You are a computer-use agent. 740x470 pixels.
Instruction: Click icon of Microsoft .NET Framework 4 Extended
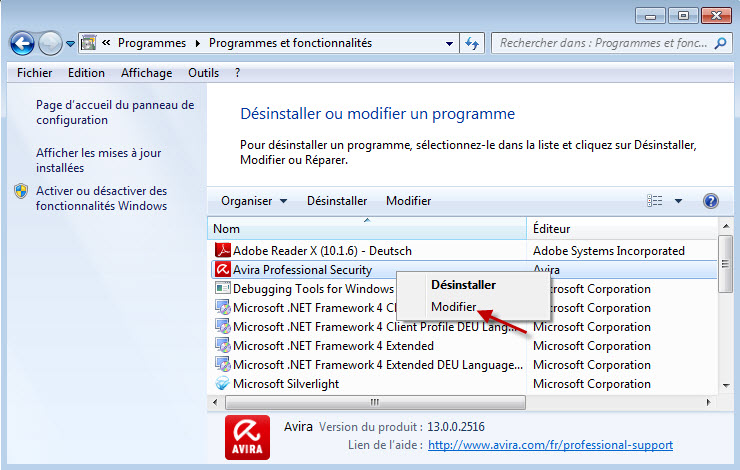click(x=222, y=345)
